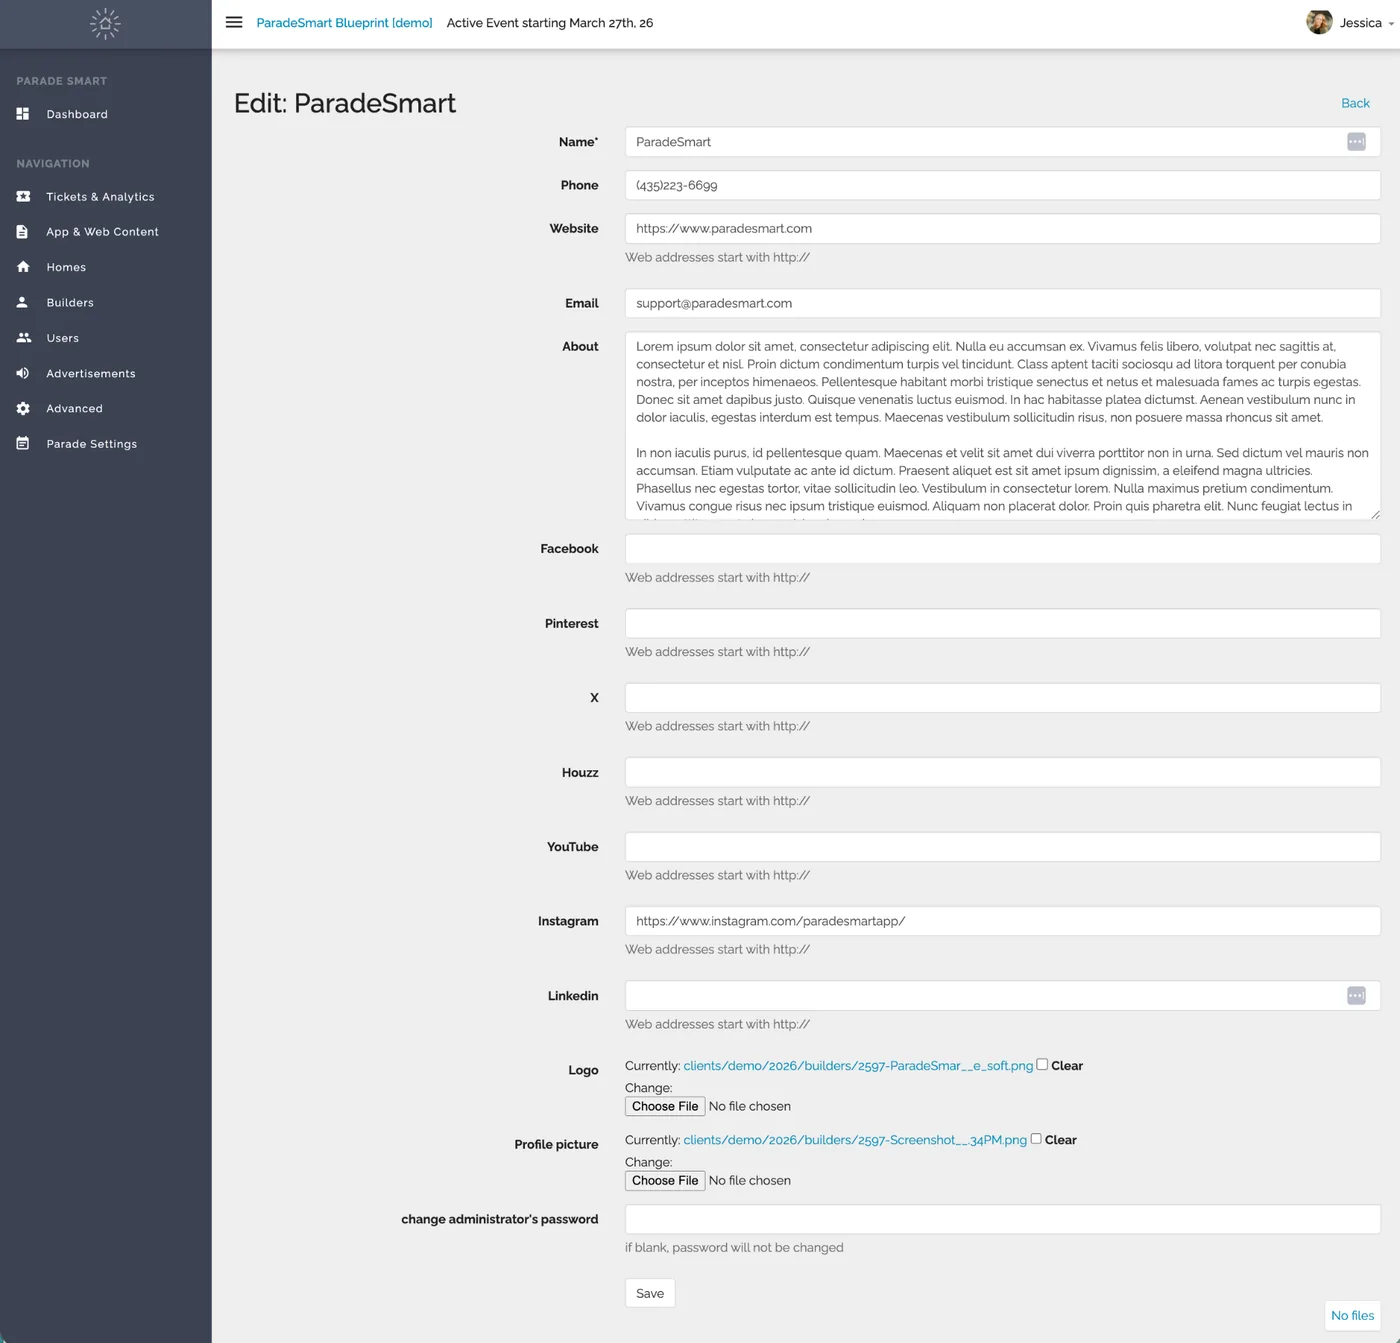Click the Advertisements speaker icon
The image size is (1400, 1343).
click(22, 373)
